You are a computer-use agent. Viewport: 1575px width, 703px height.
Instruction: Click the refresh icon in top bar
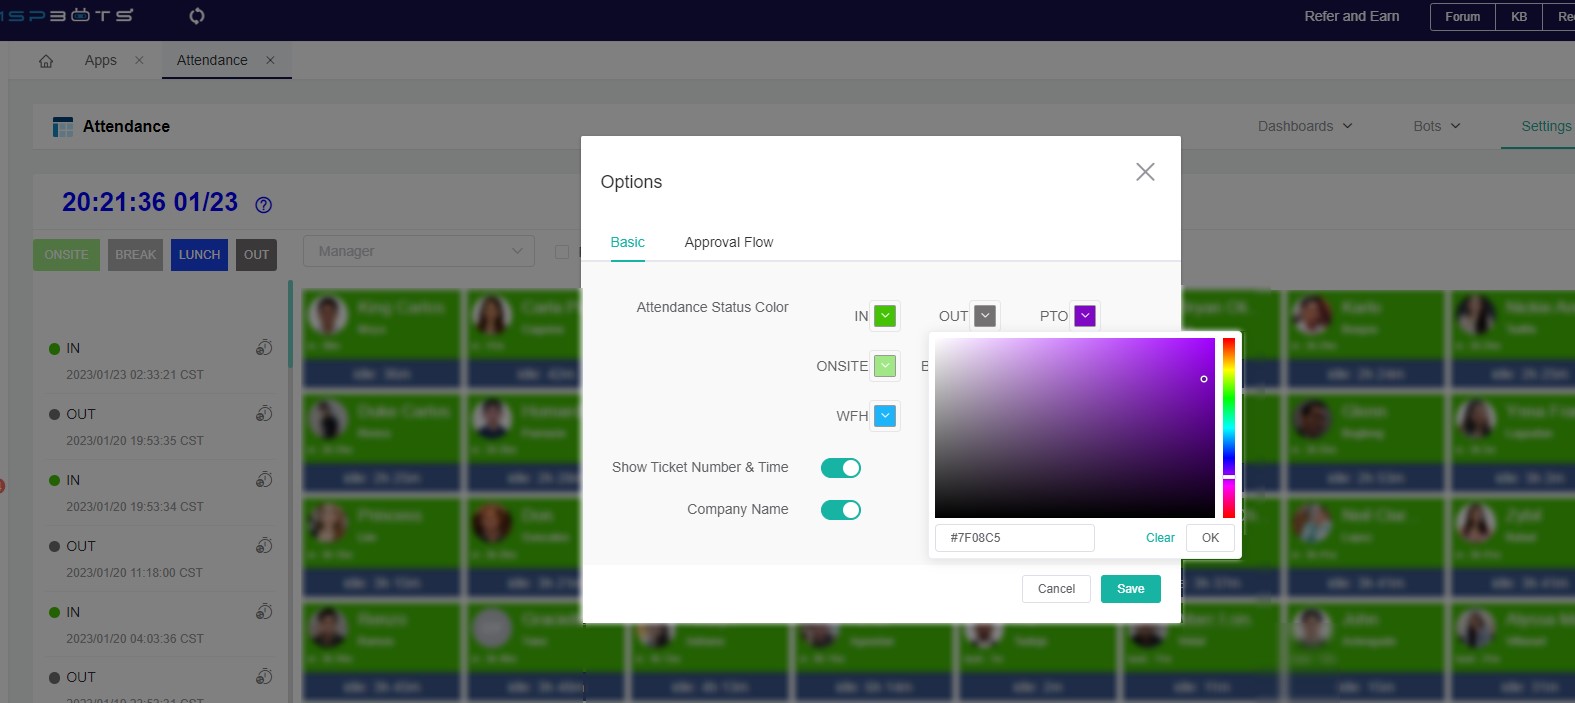coord(197,16)
